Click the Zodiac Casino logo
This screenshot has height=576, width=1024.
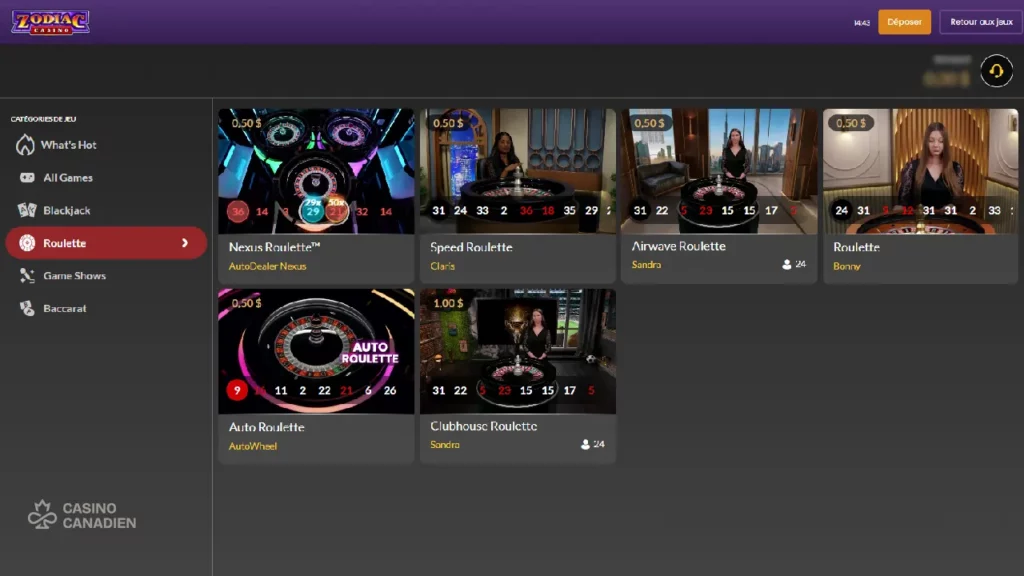(x=50, y=22)
